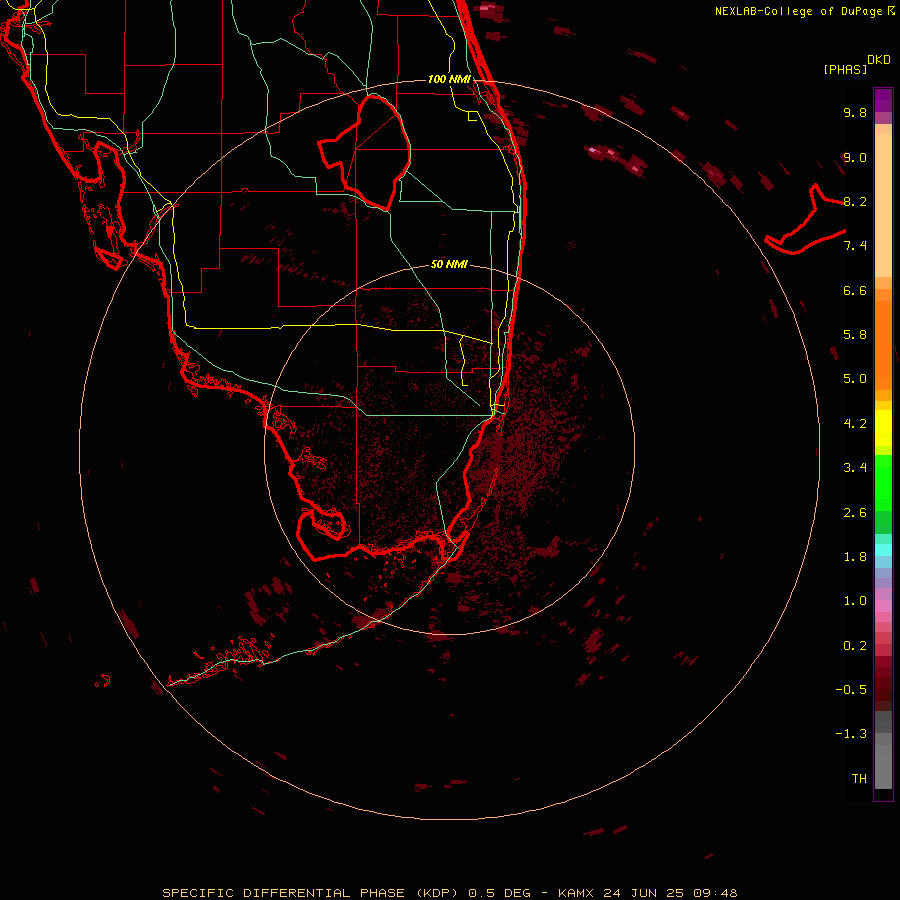Viewport: 900px width, 900px height.
Task: Click the 5.0 color scale value
Action: (x=855, y=379)
